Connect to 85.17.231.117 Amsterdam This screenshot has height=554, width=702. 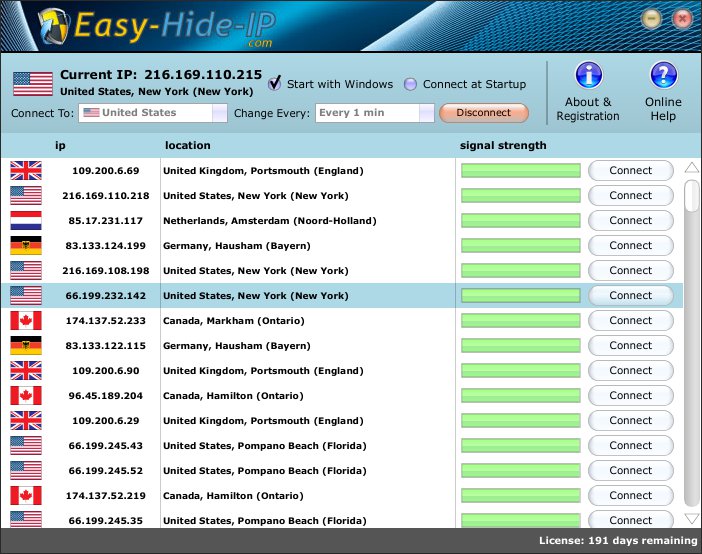[x=630, y=221]
